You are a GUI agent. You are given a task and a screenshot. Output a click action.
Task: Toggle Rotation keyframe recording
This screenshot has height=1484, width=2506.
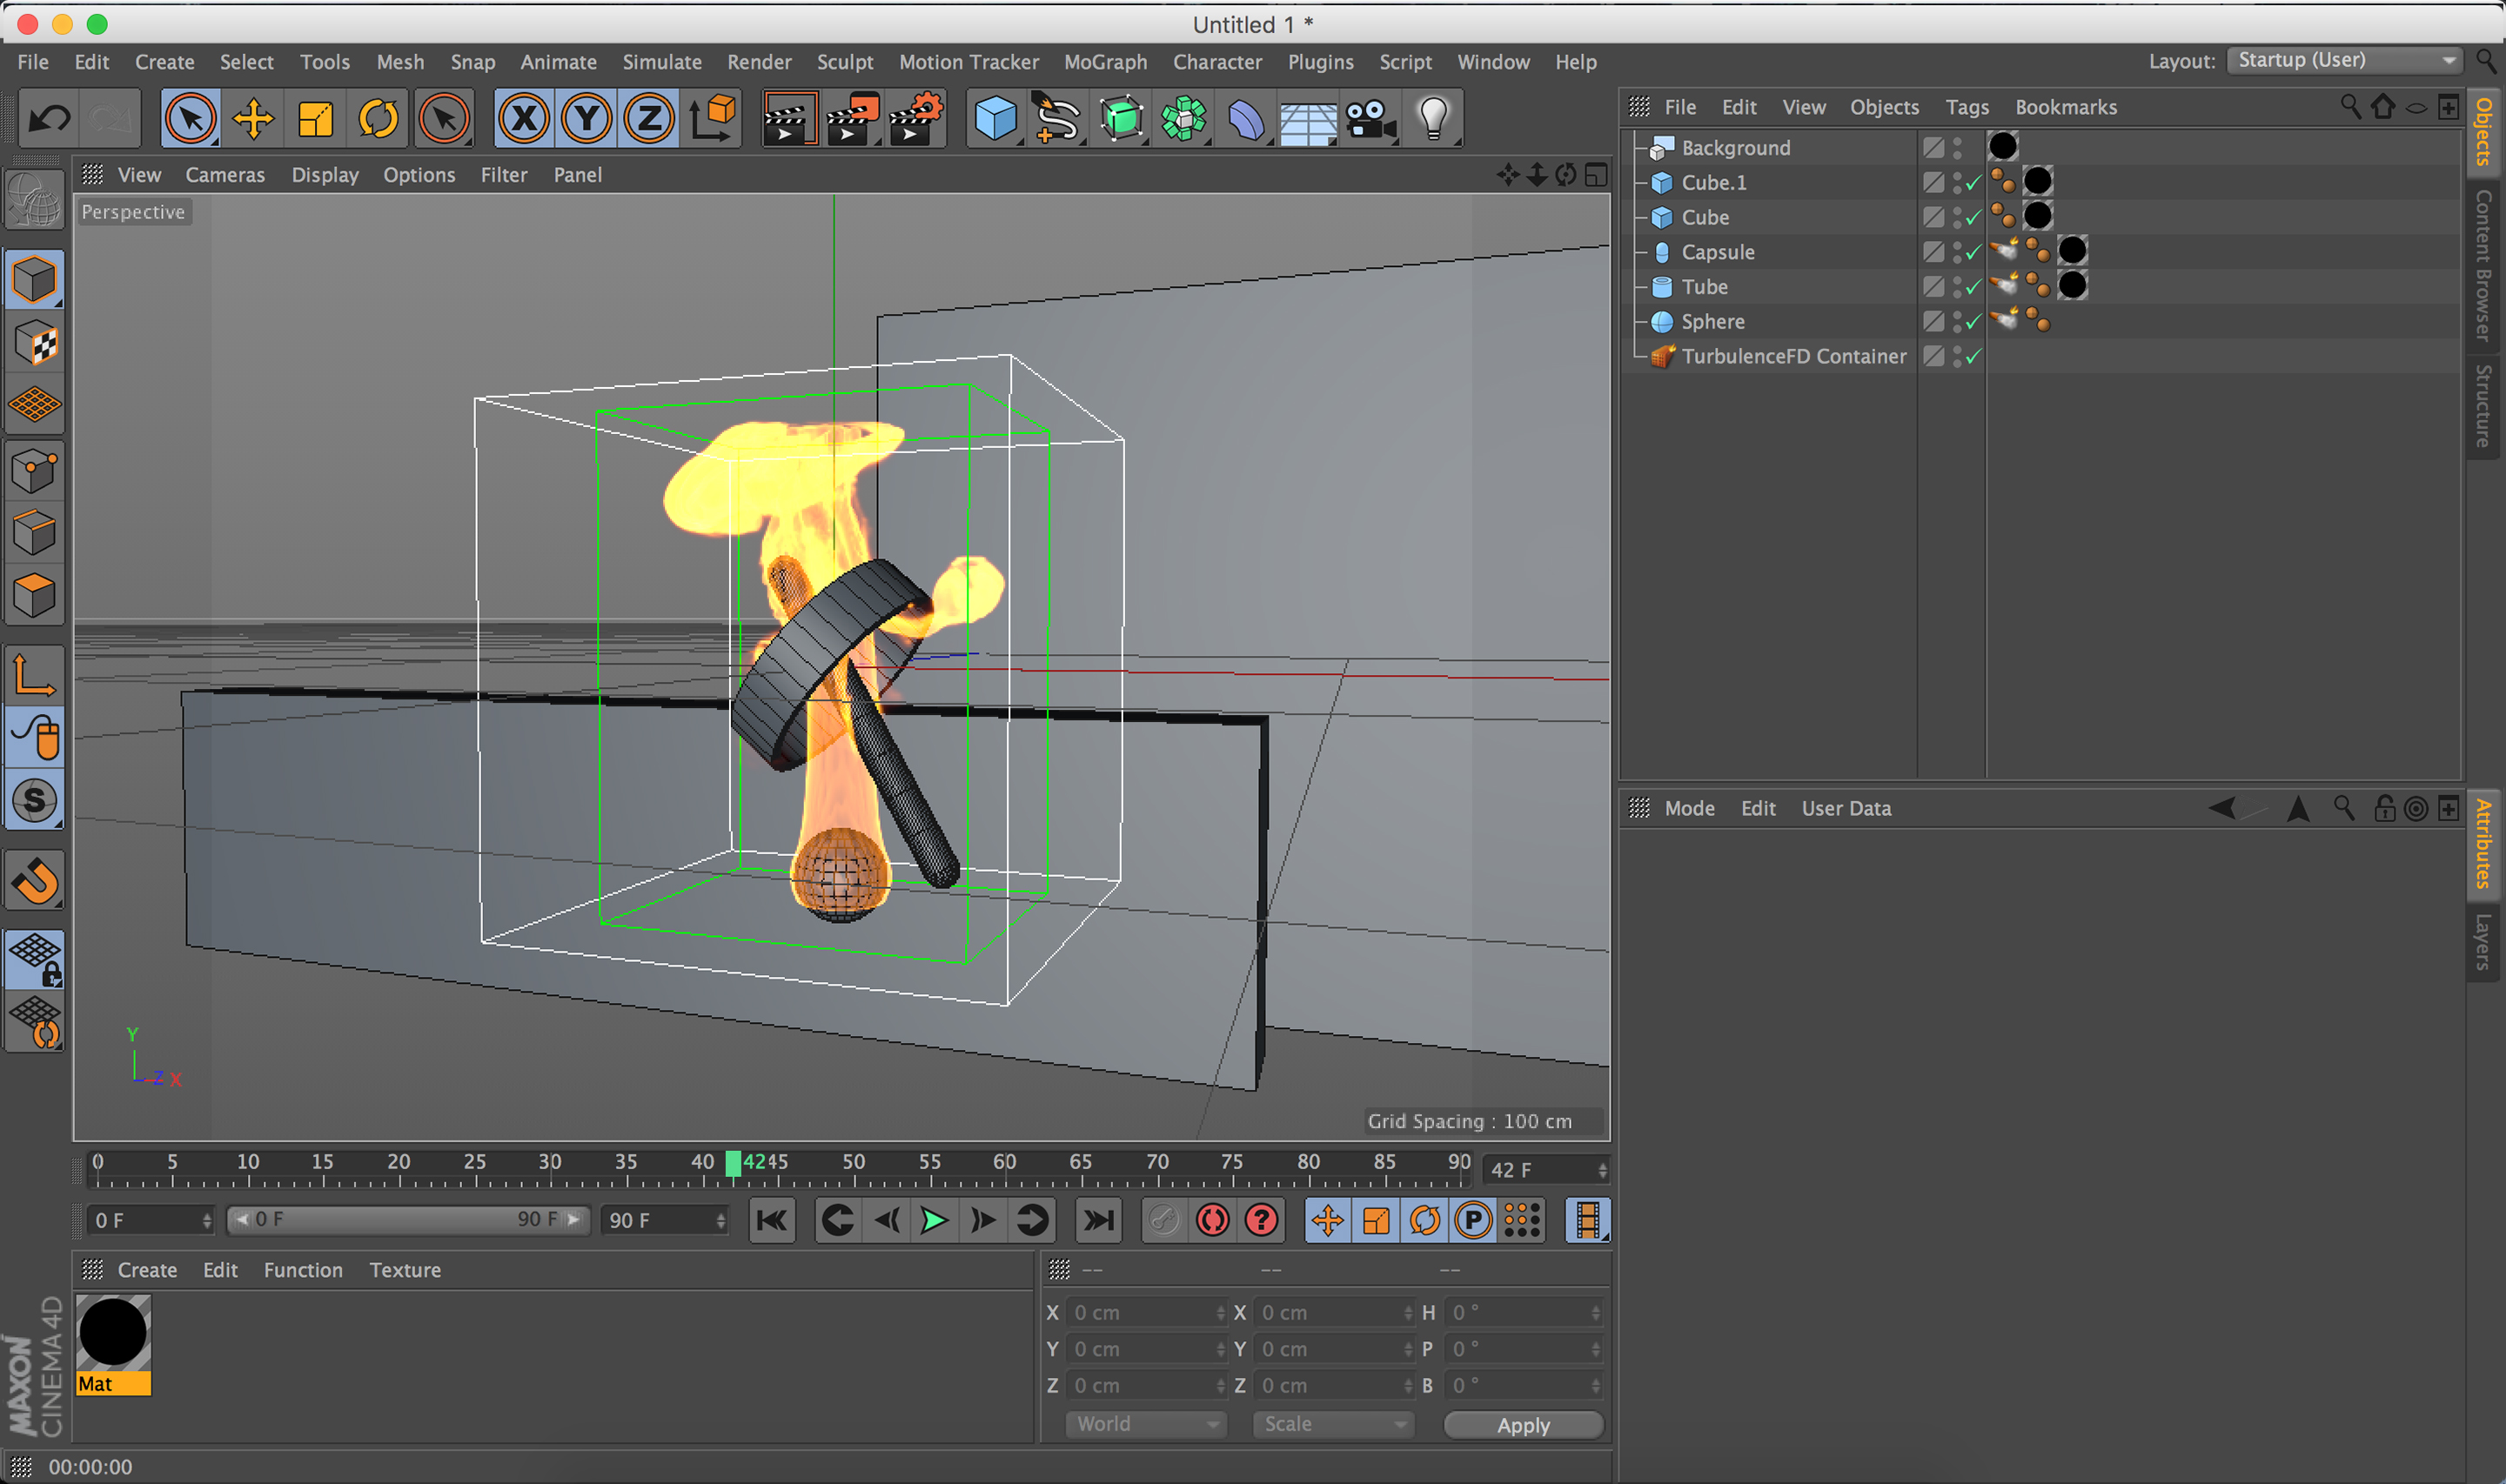pos(1425,1220)
